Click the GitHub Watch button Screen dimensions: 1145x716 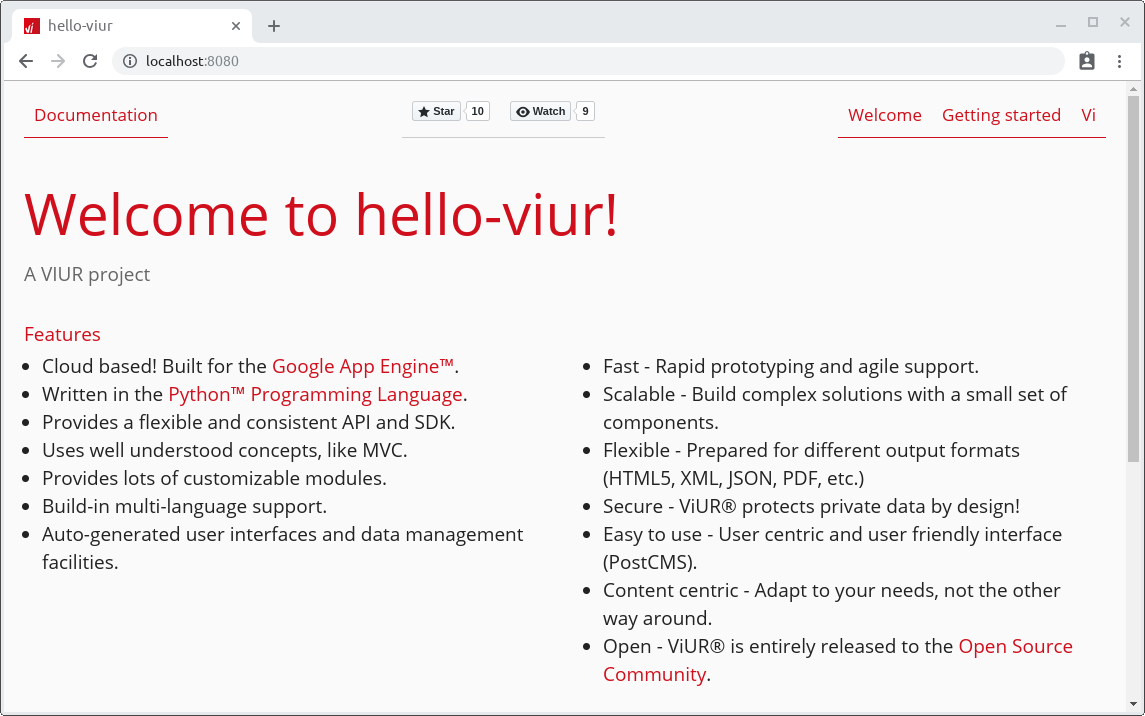pos(540,111)
